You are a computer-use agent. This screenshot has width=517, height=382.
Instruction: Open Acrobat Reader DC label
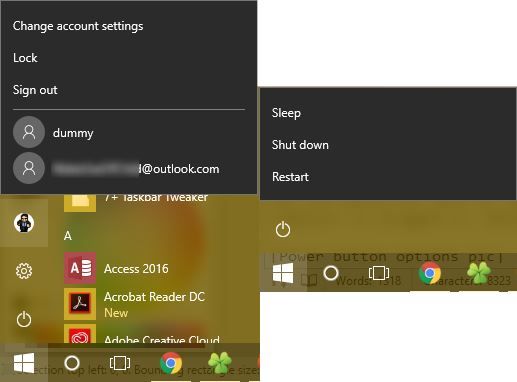(x=154, y=297)
